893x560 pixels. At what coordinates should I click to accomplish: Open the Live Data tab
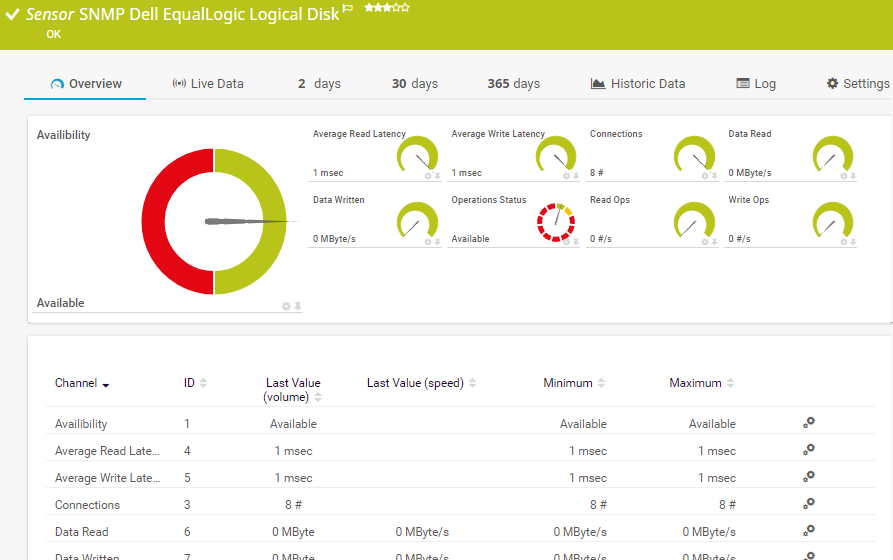pos(208,84)
